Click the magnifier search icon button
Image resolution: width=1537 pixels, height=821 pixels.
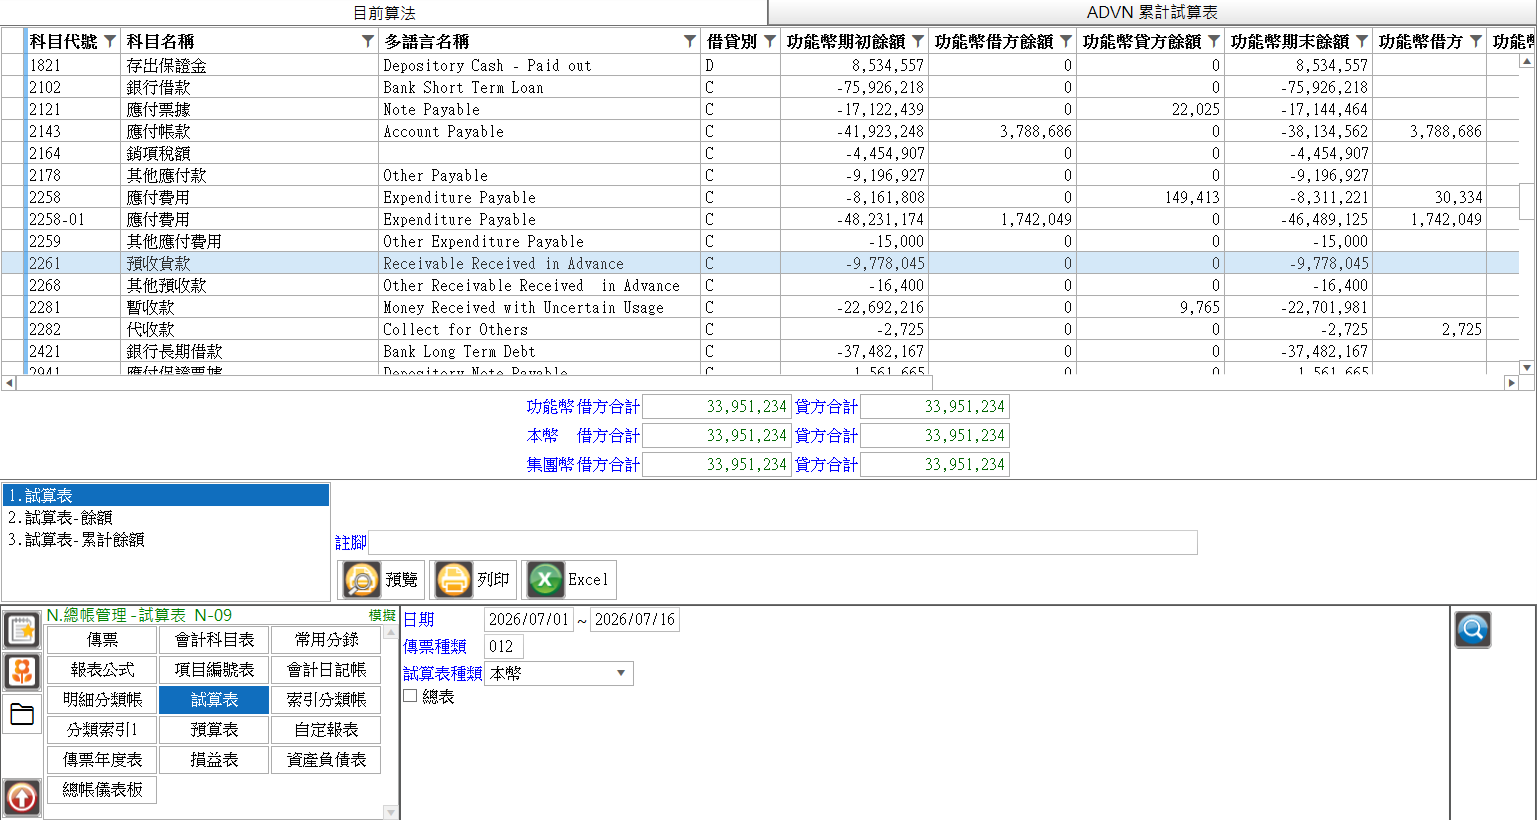pos(1472,629)
